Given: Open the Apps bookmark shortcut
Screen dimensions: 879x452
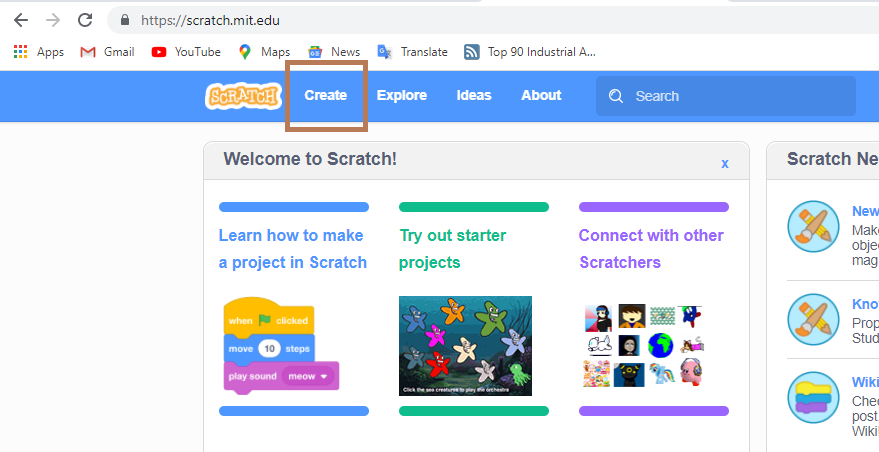Looking at the screenshot, I should click(x=39, y=52).
